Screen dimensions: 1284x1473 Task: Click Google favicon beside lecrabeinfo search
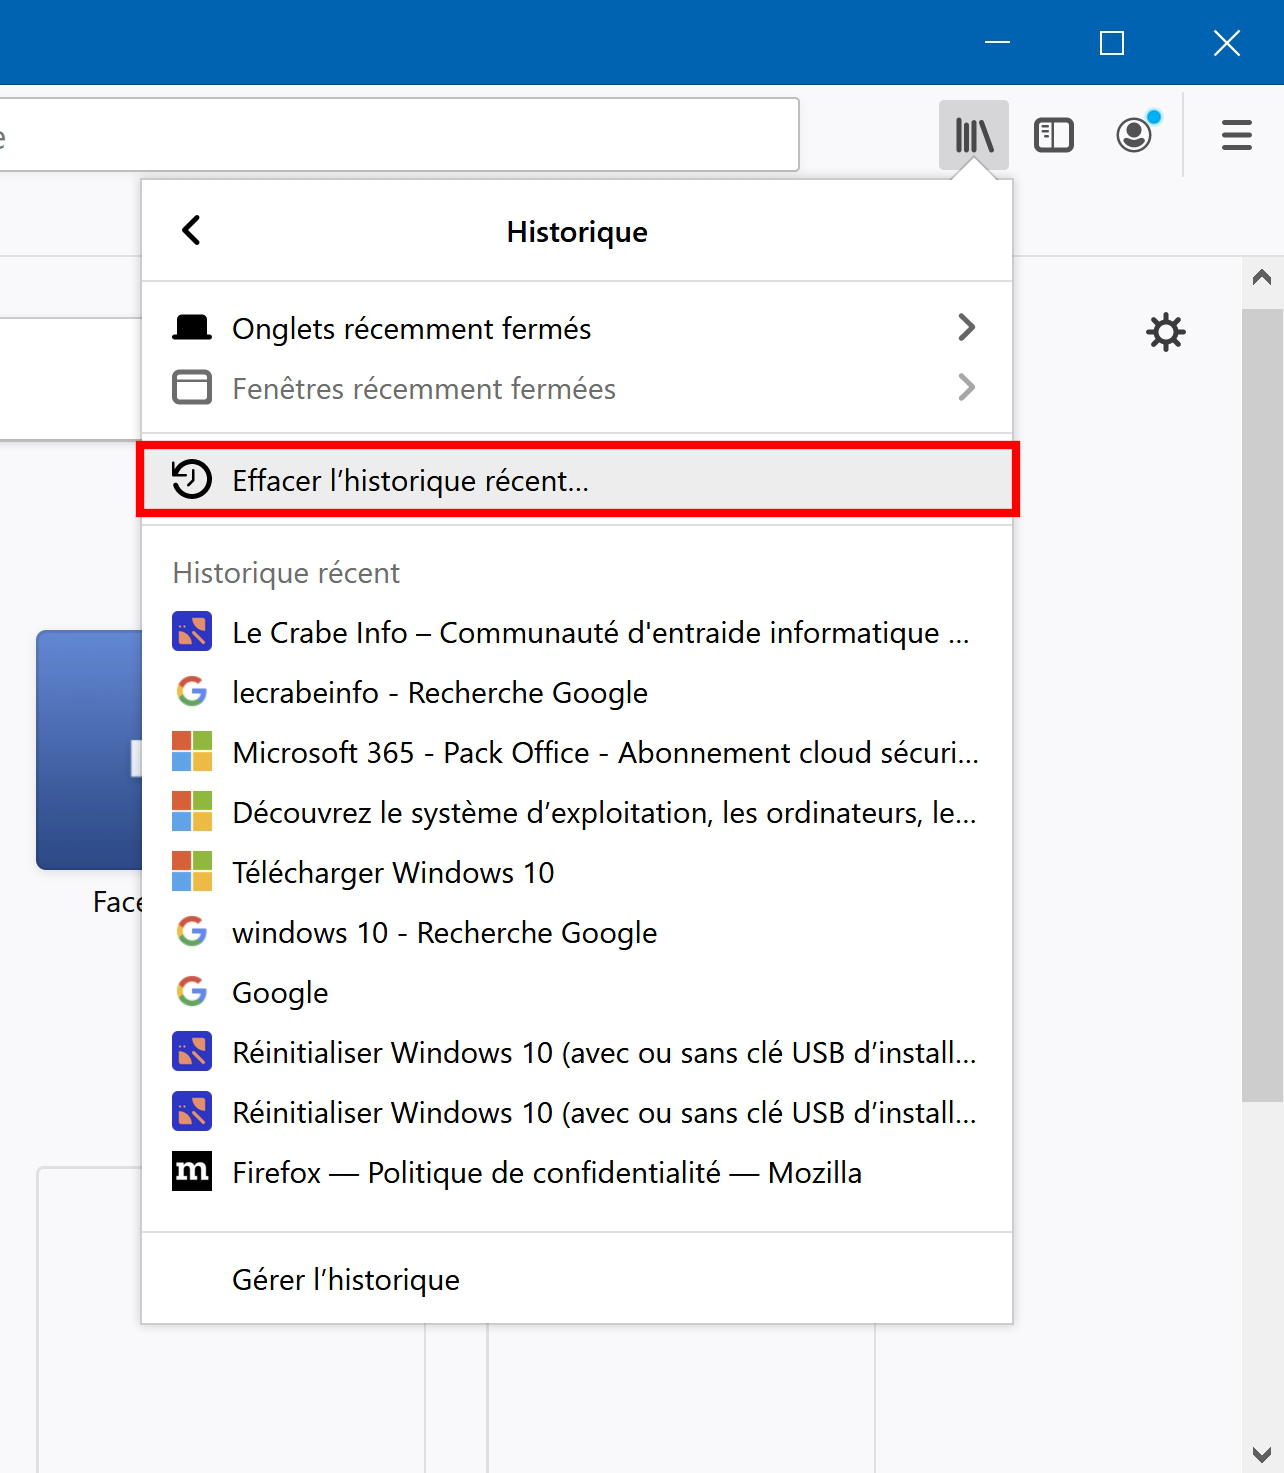coord(192,691)
